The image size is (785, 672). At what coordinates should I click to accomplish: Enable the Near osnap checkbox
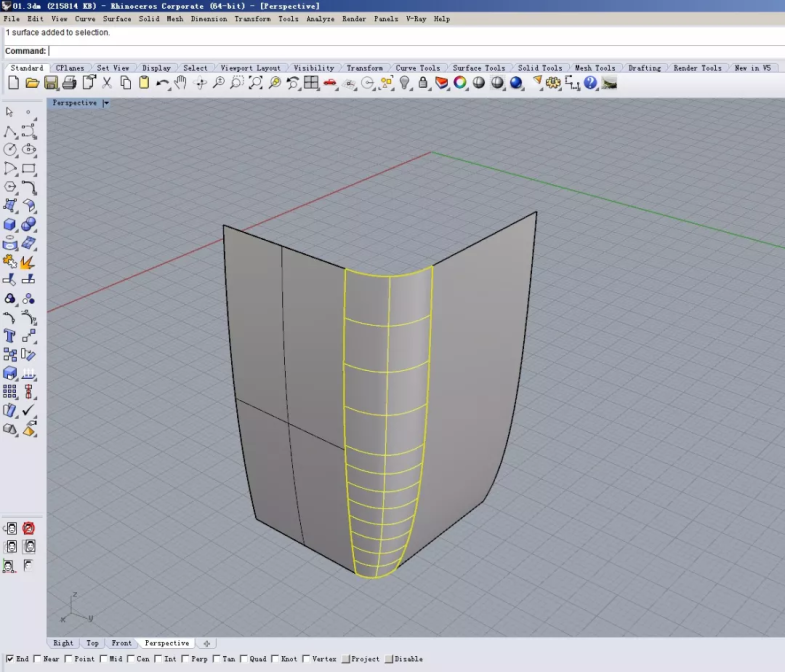(x=37, y=659)
